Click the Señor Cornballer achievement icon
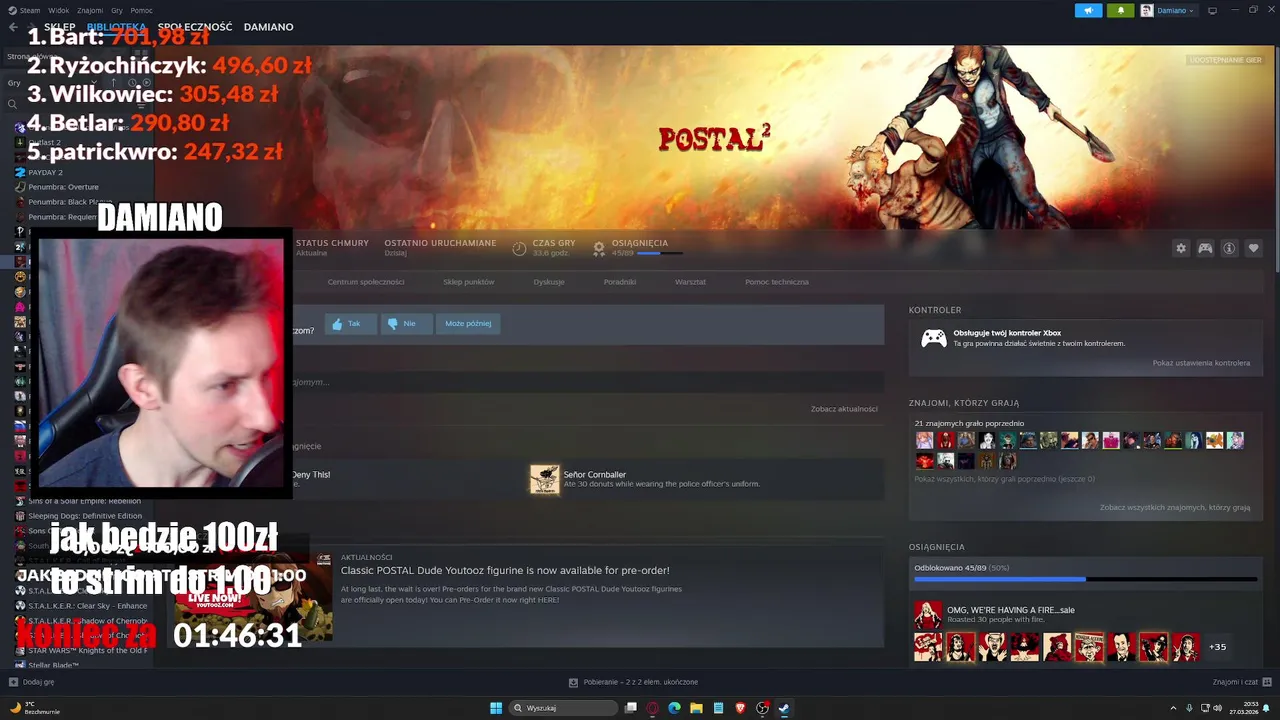 [545, 479]
